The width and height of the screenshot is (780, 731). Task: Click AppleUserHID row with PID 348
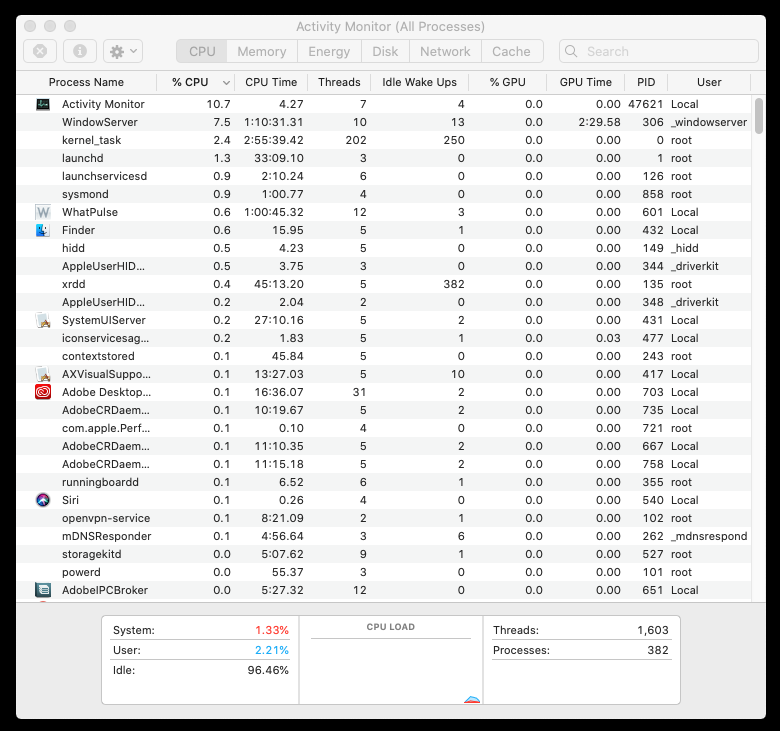pos(384,302)
